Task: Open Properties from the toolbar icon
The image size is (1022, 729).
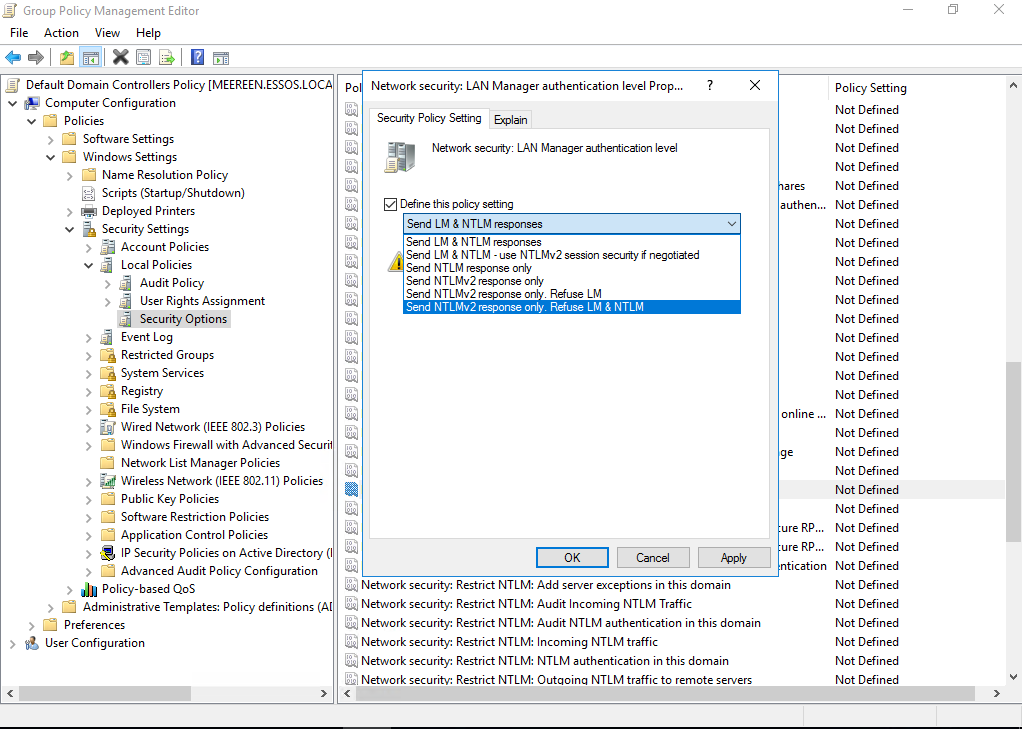Action: click(144, 58)
